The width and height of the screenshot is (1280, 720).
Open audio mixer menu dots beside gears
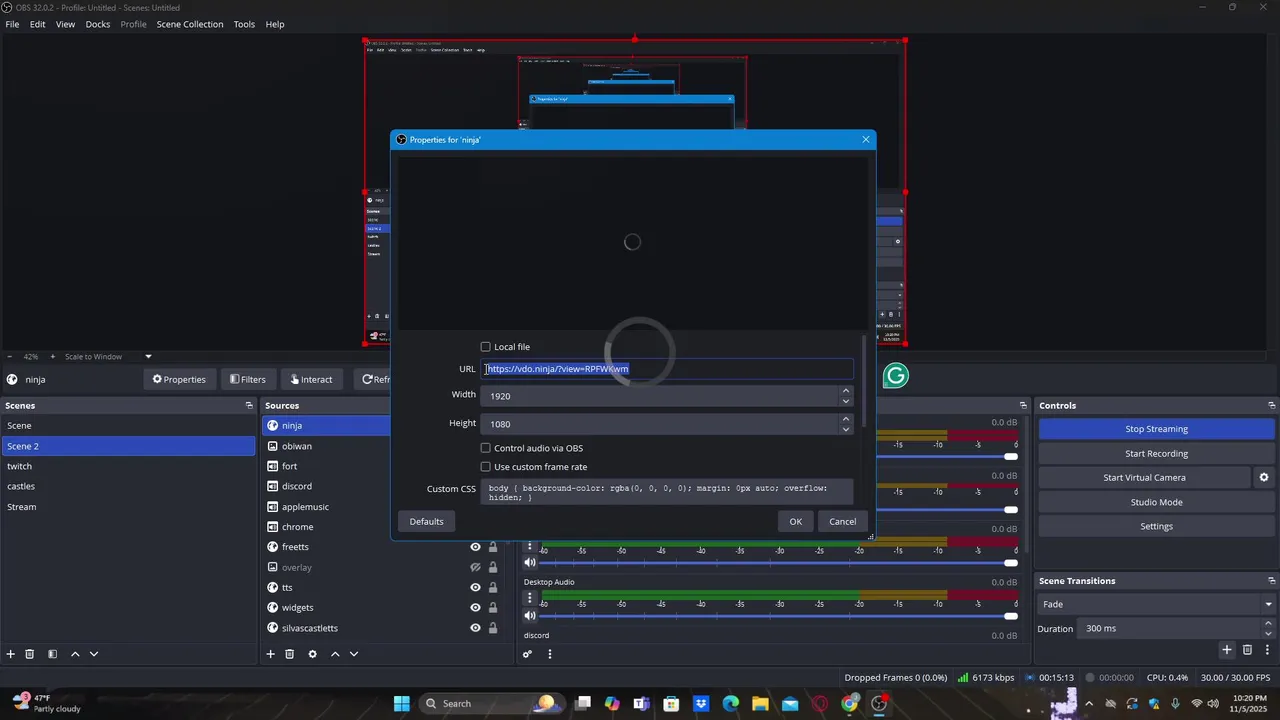click(x=549, y=654)
